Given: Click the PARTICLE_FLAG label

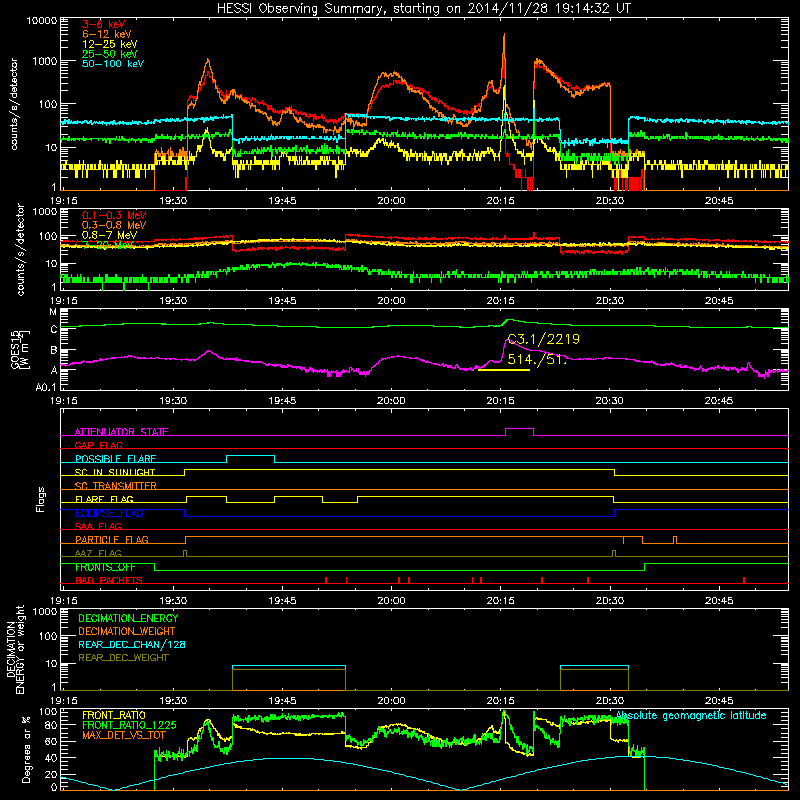Looking at the screenshot, I should (x=112, y=539).
